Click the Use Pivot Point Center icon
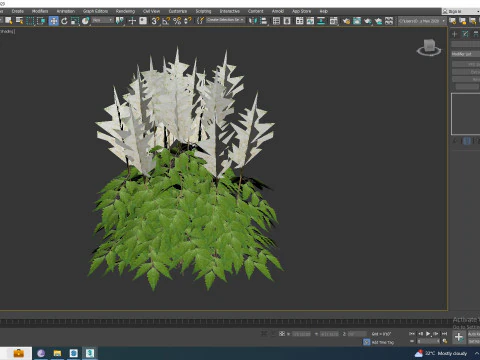 point(119,21)
